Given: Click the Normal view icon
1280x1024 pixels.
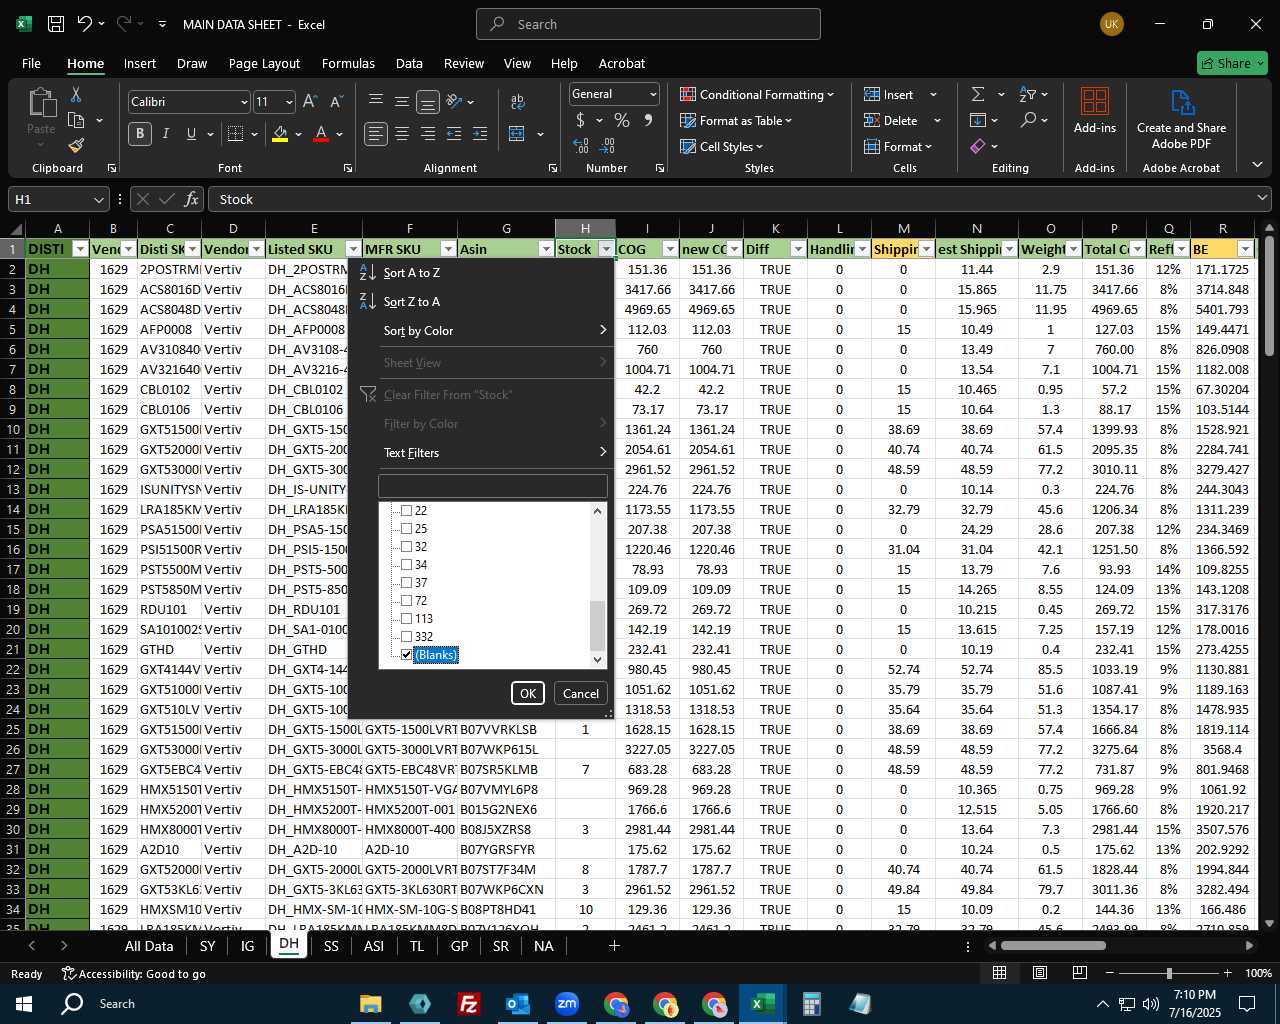Looking at the screenshot, I should pos(1000,973).
